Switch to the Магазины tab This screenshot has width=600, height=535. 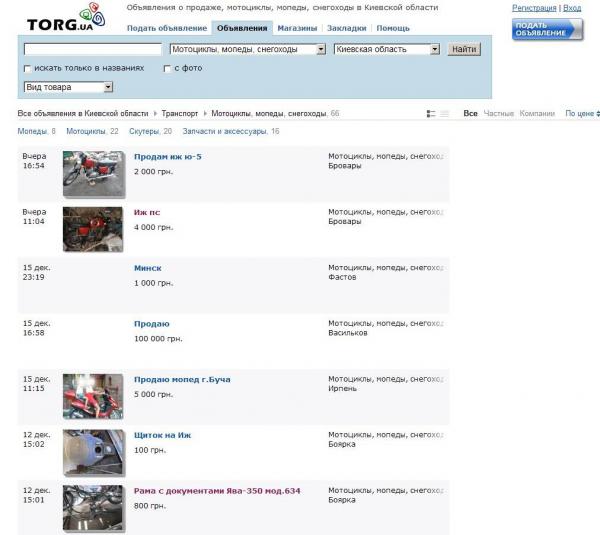click(x=297, y=28)
